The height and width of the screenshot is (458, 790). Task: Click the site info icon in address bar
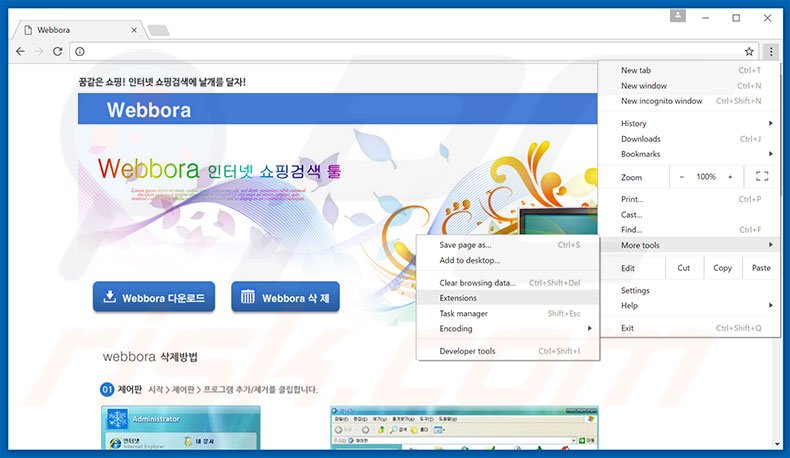coord(80,51)
